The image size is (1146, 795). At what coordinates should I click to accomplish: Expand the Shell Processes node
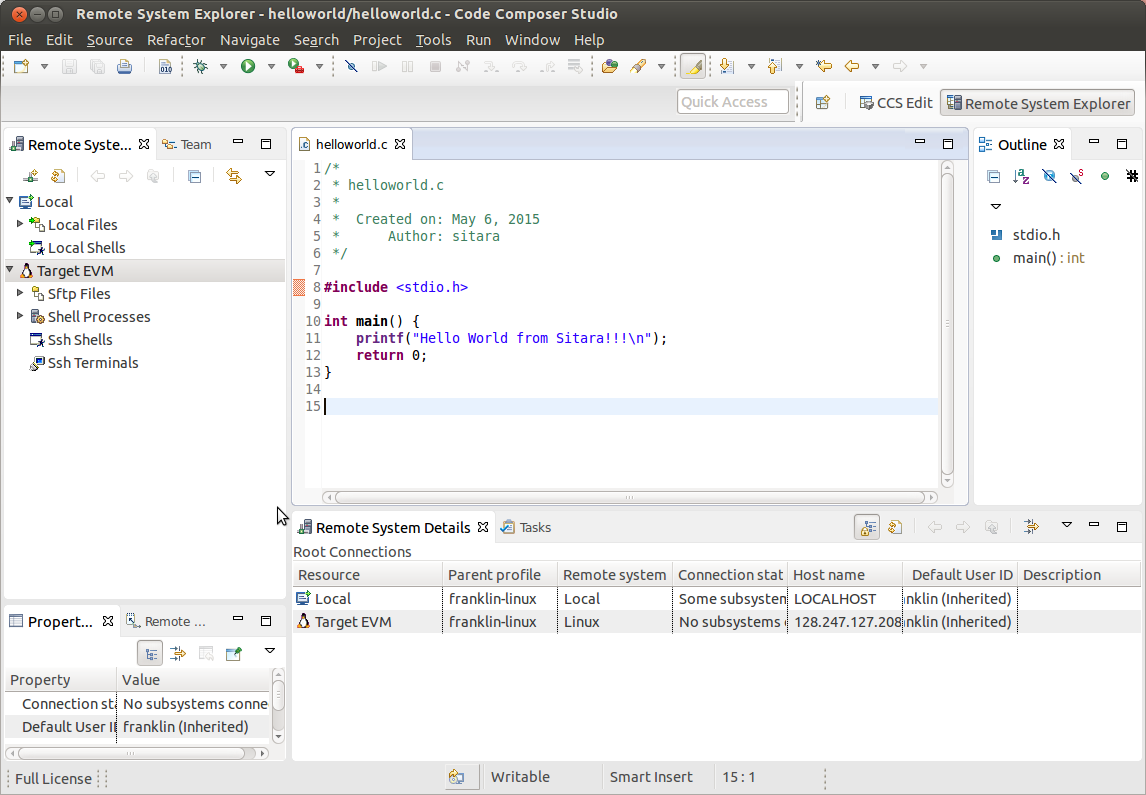pyautogui.click(x=20, y=316)
